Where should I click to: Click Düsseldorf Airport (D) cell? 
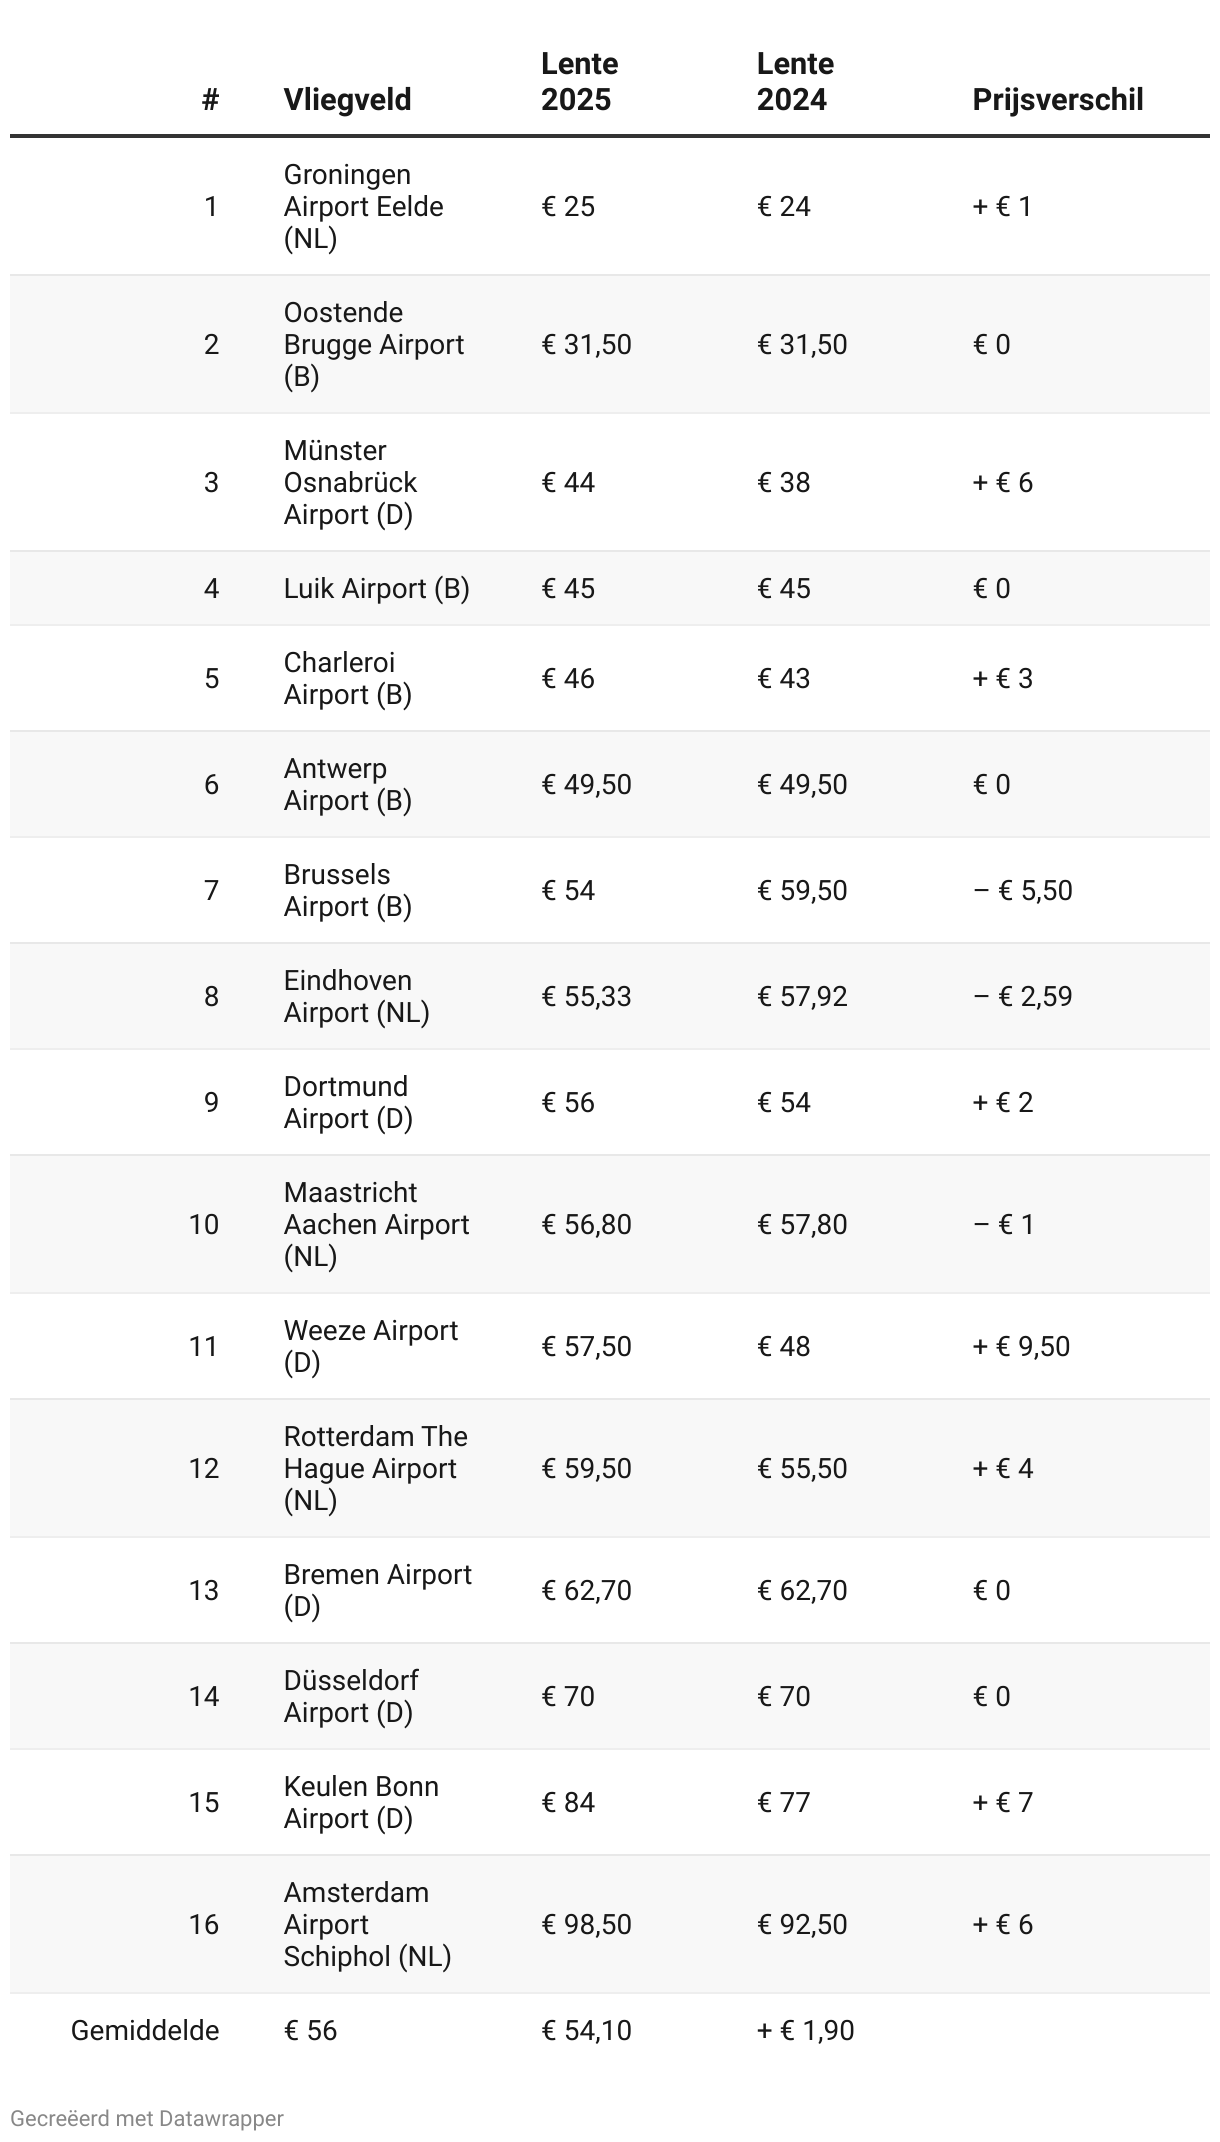[x=350, y=1696]
